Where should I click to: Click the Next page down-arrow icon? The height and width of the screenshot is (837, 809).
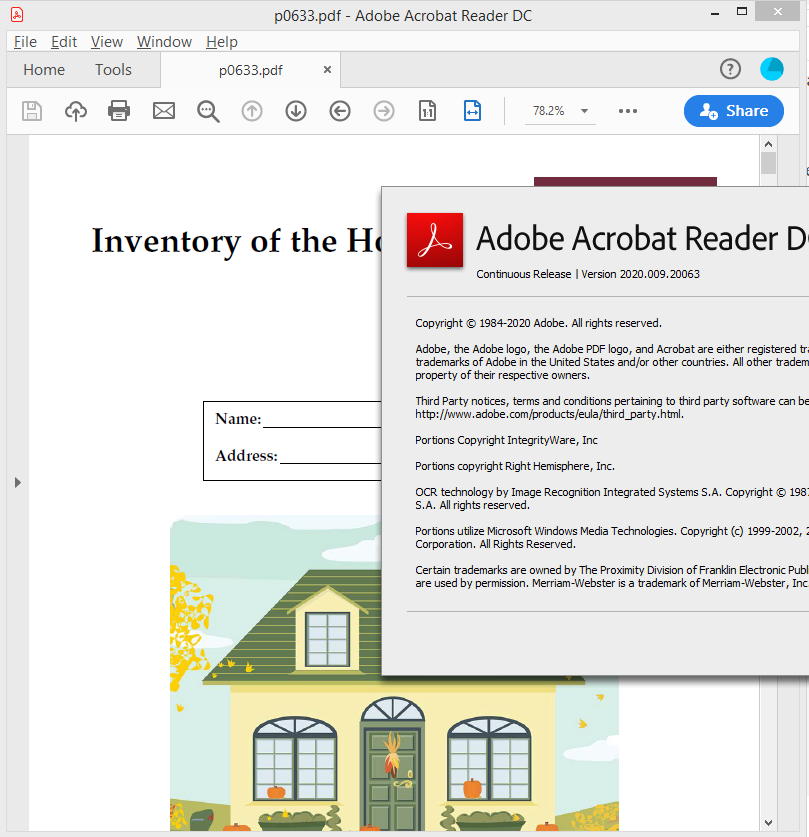tap(295, 111)
